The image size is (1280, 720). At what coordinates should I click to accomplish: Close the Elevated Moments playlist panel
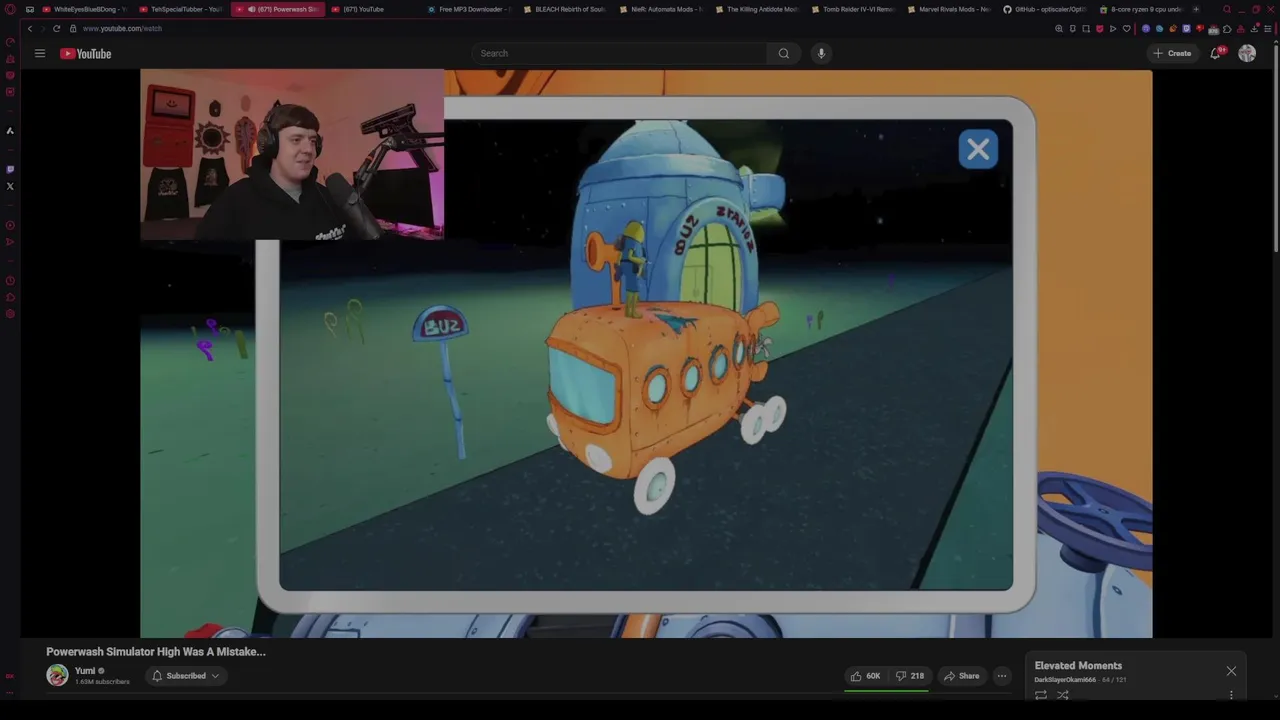pos(1231,671)
